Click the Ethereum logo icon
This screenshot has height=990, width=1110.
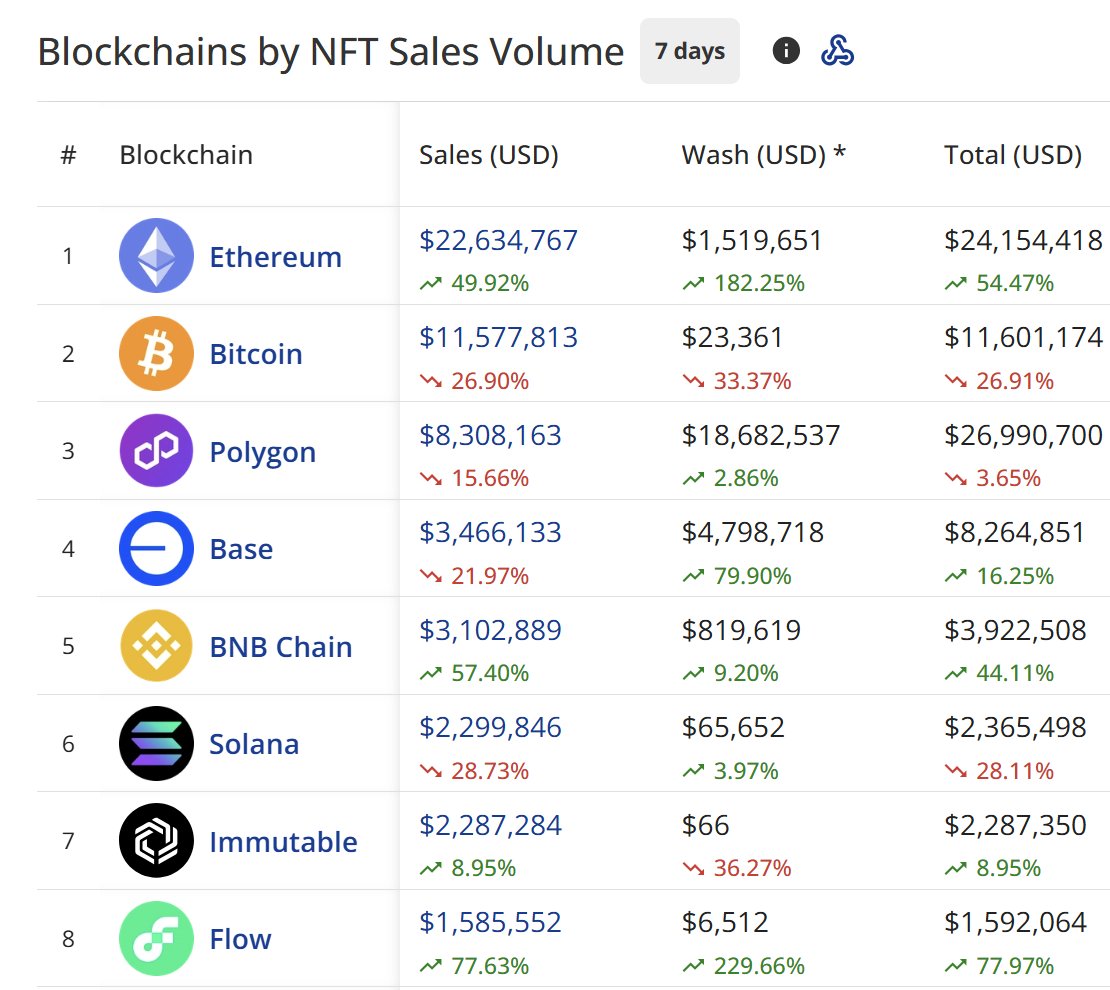pyautogui.click(x=156, y=256)
